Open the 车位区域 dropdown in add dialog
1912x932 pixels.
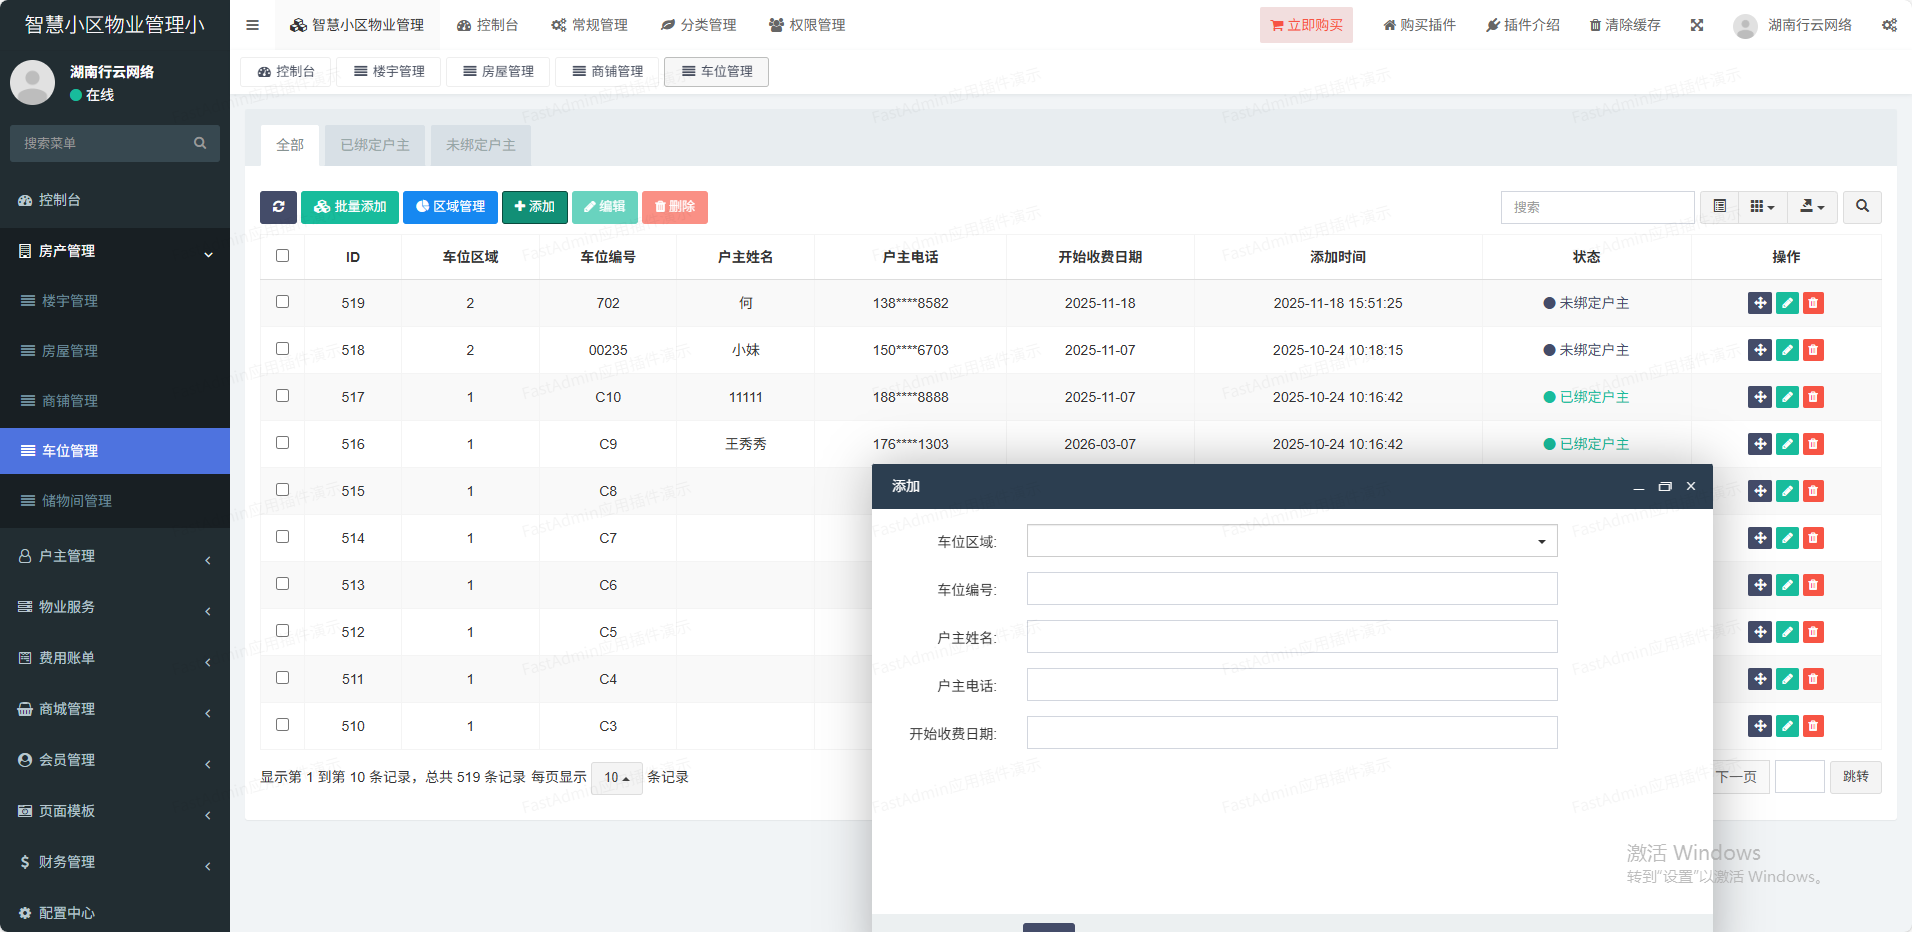coord(1291,541)
